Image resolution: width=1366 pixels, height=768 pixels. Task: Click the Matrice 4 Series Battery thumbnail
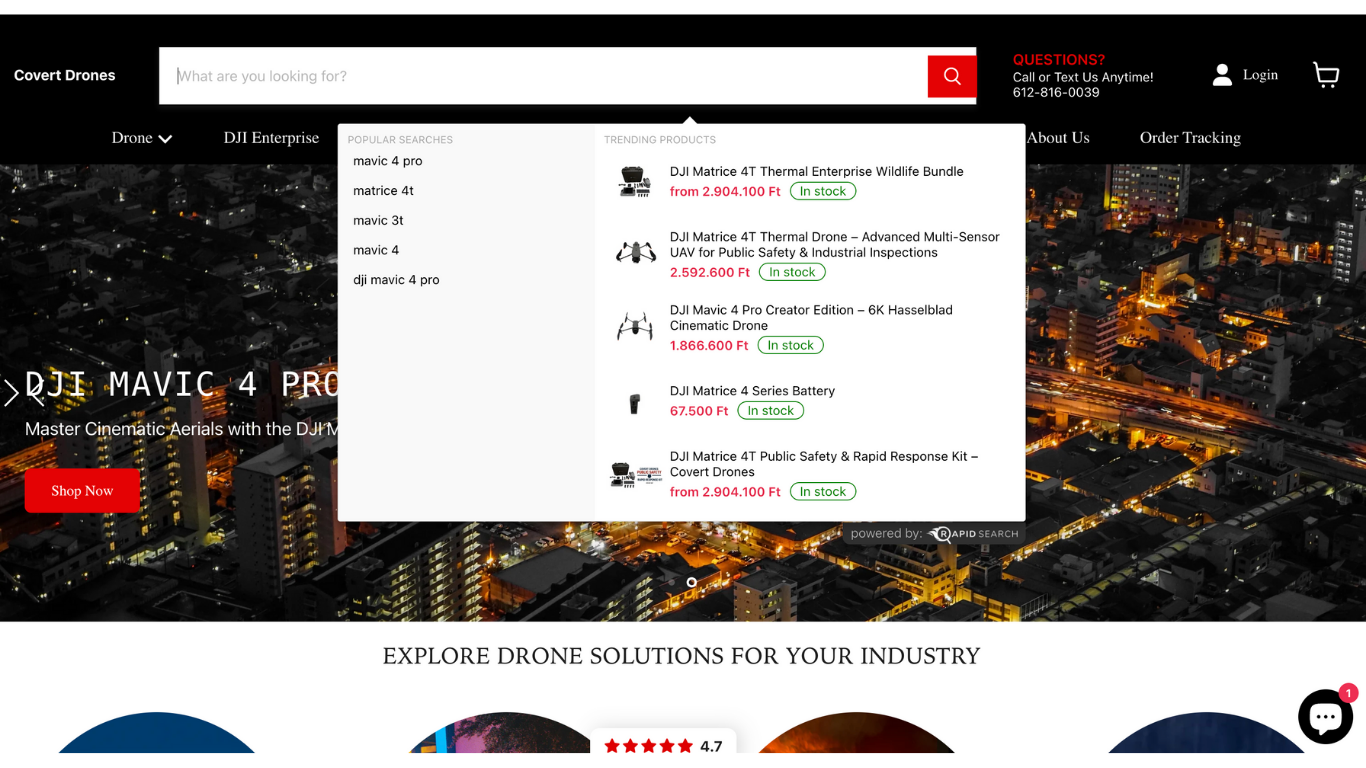point(635,403)
